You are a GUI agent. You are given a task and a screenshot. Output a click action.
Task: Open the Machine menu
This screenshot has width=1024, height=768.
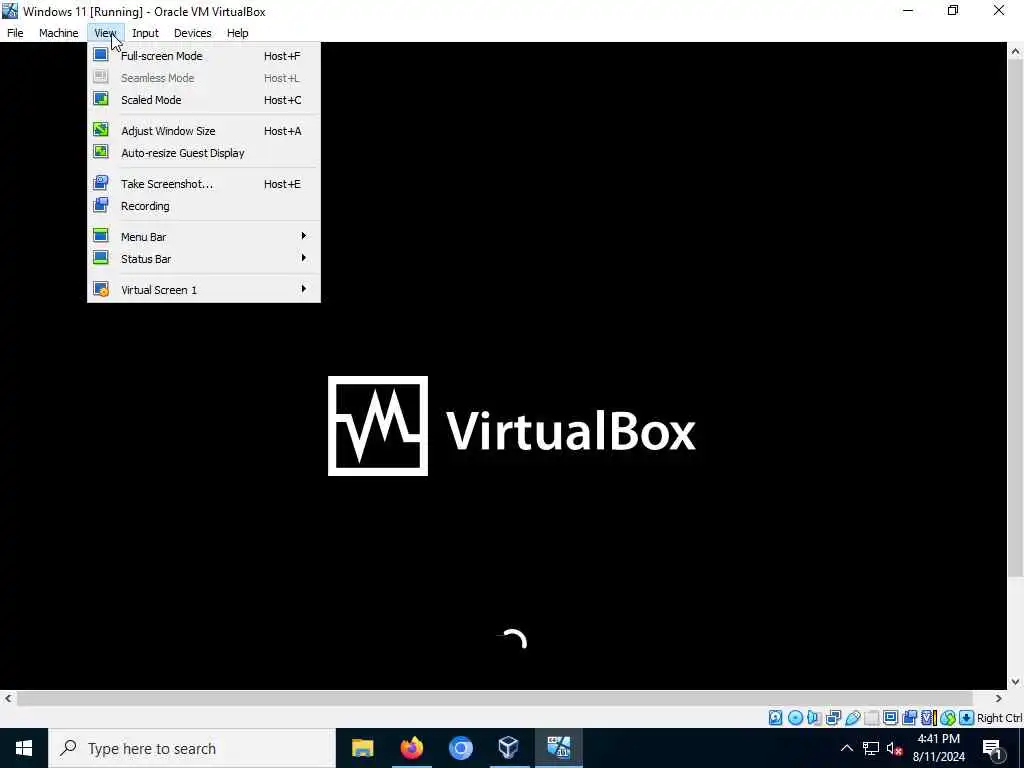click(59, 33)
